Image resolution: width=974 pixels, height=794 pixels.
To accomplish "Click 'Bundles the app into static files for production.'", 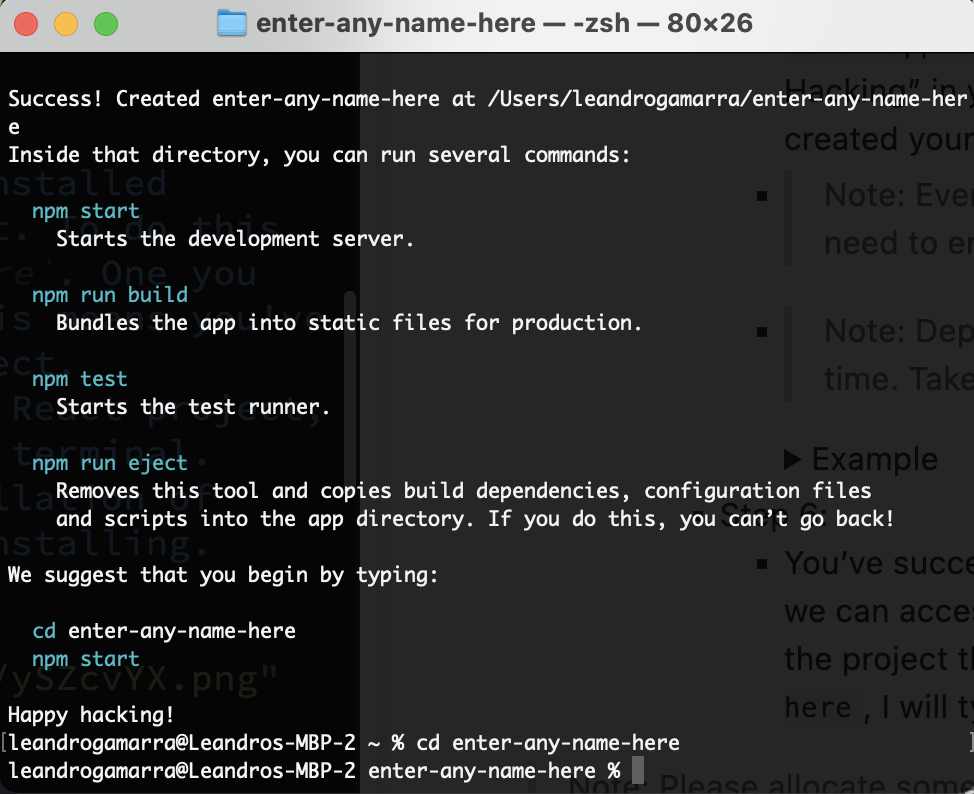I will (348, 323).
